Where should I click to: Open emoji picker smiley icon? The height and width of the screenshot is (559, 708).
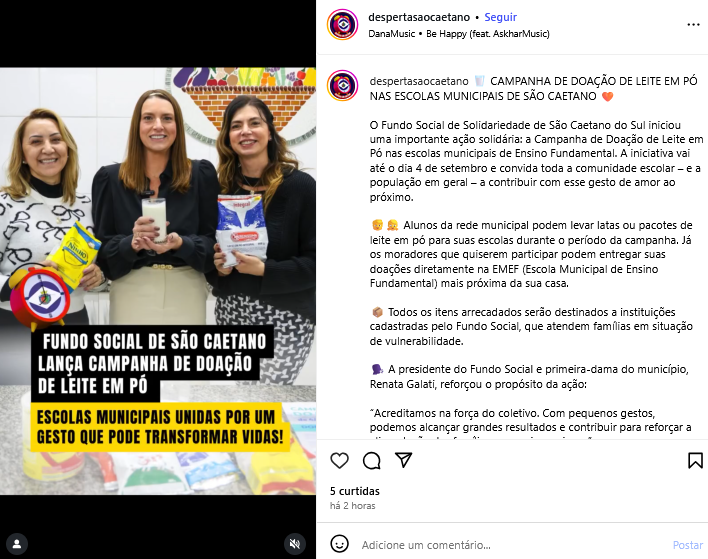click(x=340, y=544)
